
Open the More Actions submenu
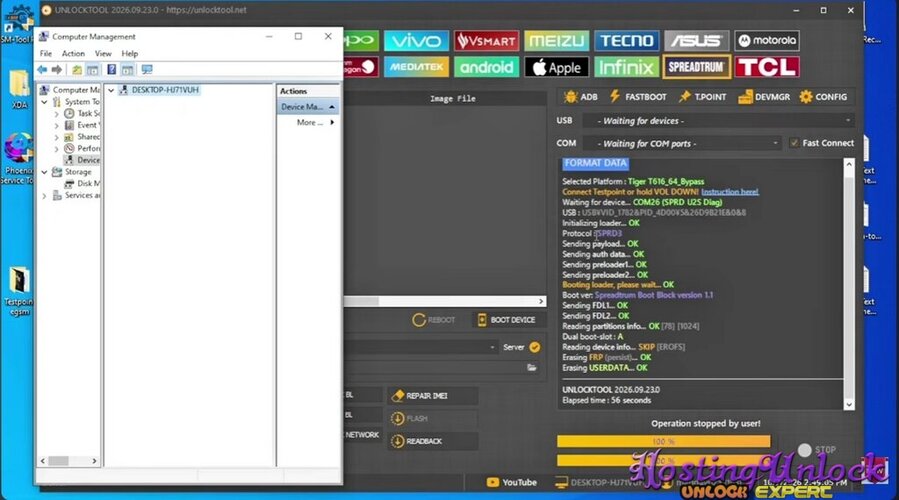[315, 122]
